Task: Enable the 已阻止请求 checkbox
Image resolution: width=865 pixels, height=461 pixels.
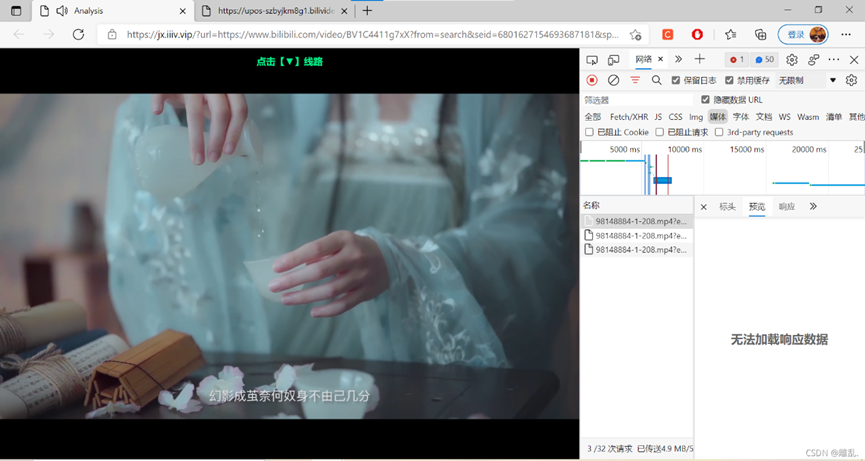Action: pos(659,132)
